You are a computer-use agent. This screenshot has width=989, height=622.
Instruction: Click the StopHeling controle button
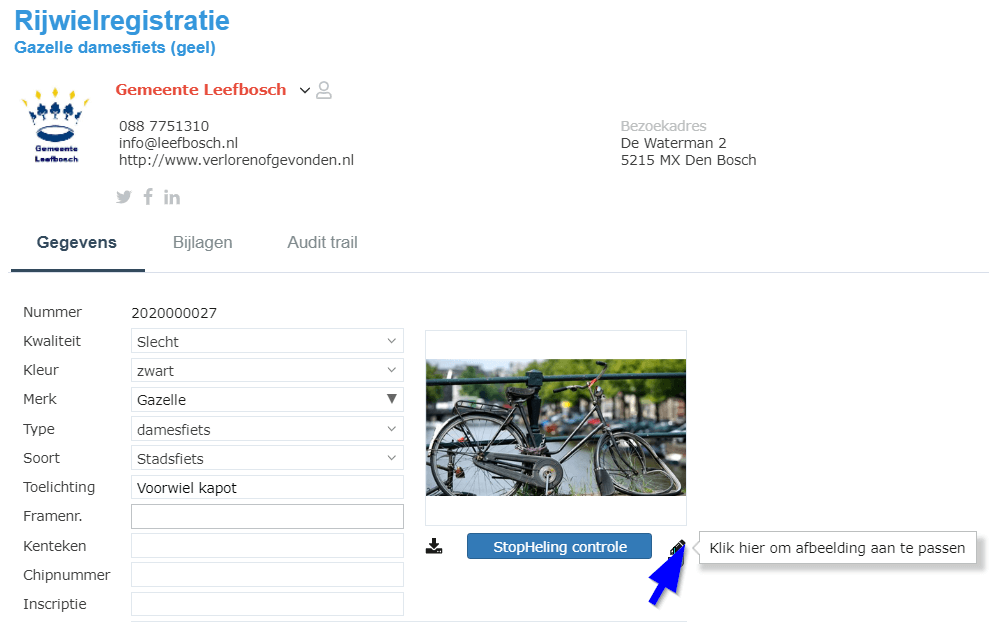click(x=559, y=546)
